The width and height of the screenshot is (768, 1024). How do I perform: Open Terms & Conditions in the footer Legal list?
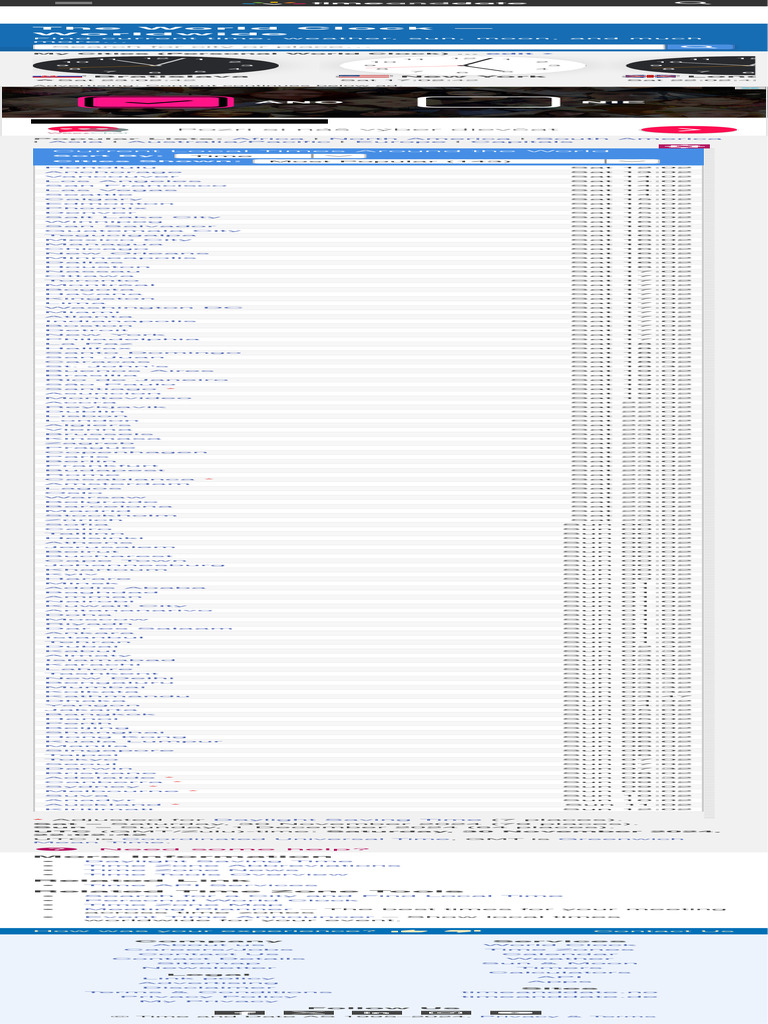point(208,991)
